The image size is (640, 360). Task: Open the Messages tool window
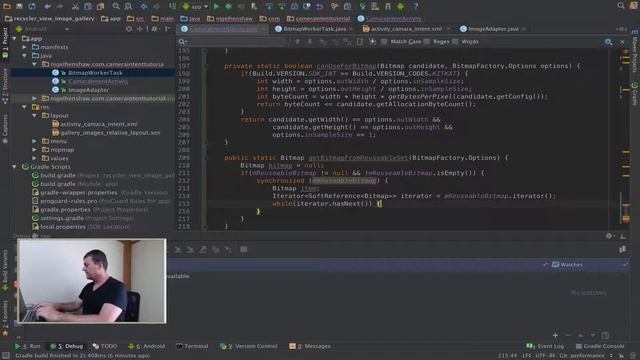point(310,346)
